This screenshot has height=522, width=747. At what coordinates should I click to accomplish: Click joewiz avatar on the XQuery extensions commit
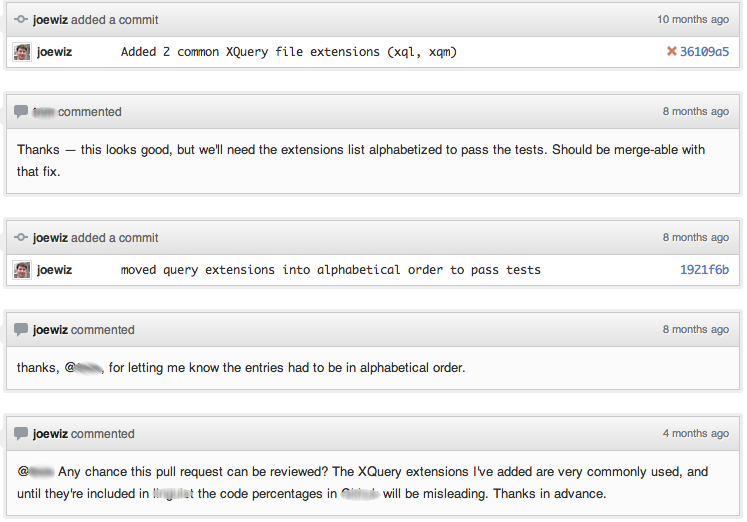(x=22, y=52)
